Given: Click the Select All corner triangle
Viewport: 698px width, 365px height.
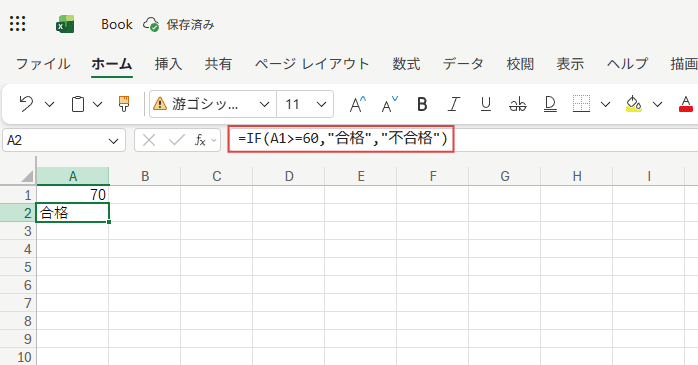Looking at the screenshot, I should [28, 177].
